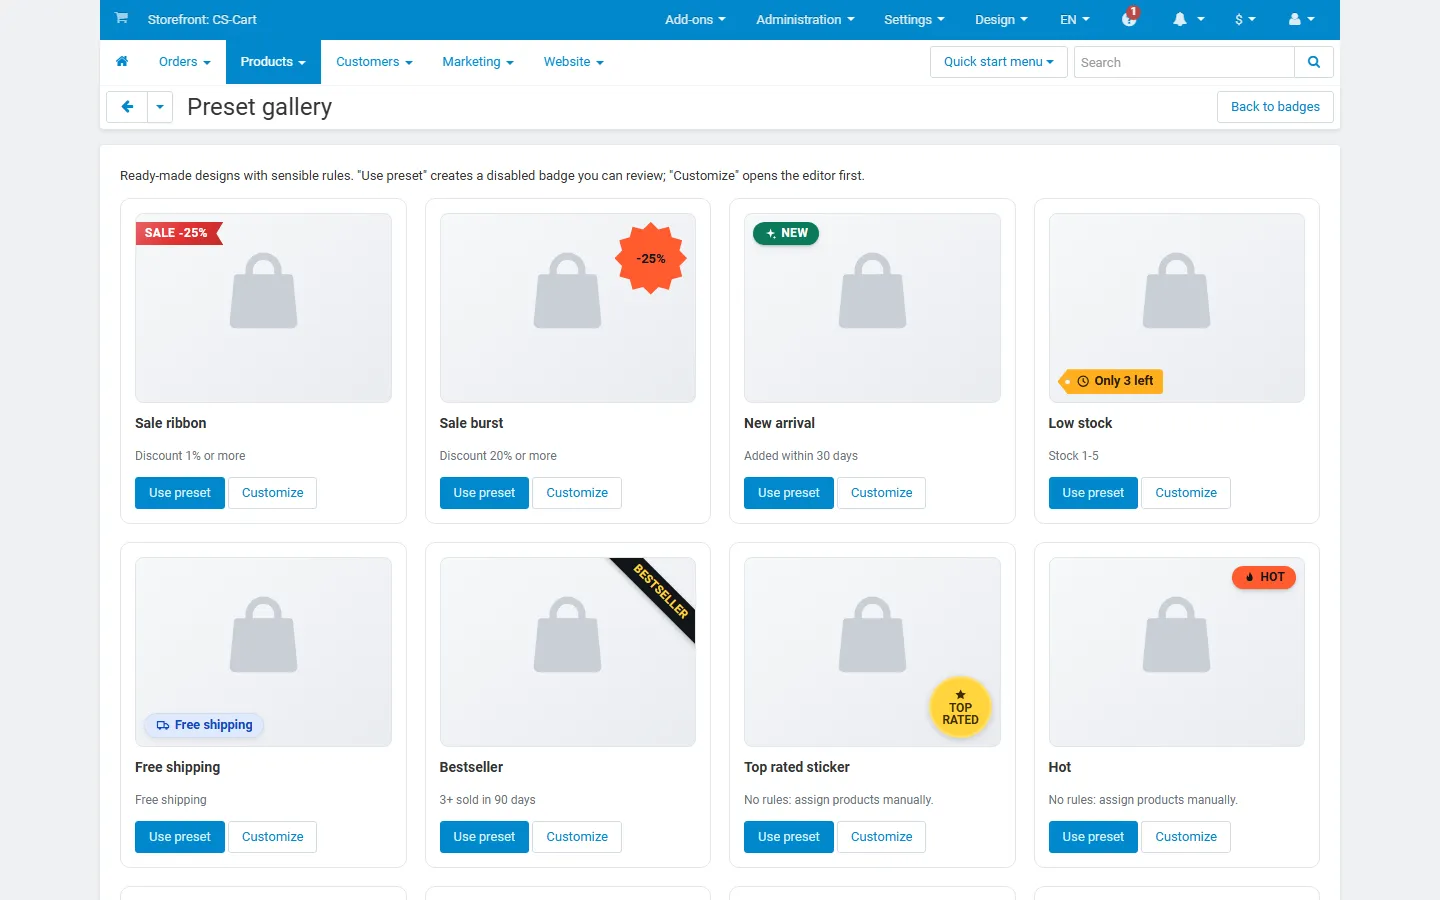This screenshot has width=1440, height=900.
Task: Expand the dropdown next to back arrow
Action: tap(160, 107)
